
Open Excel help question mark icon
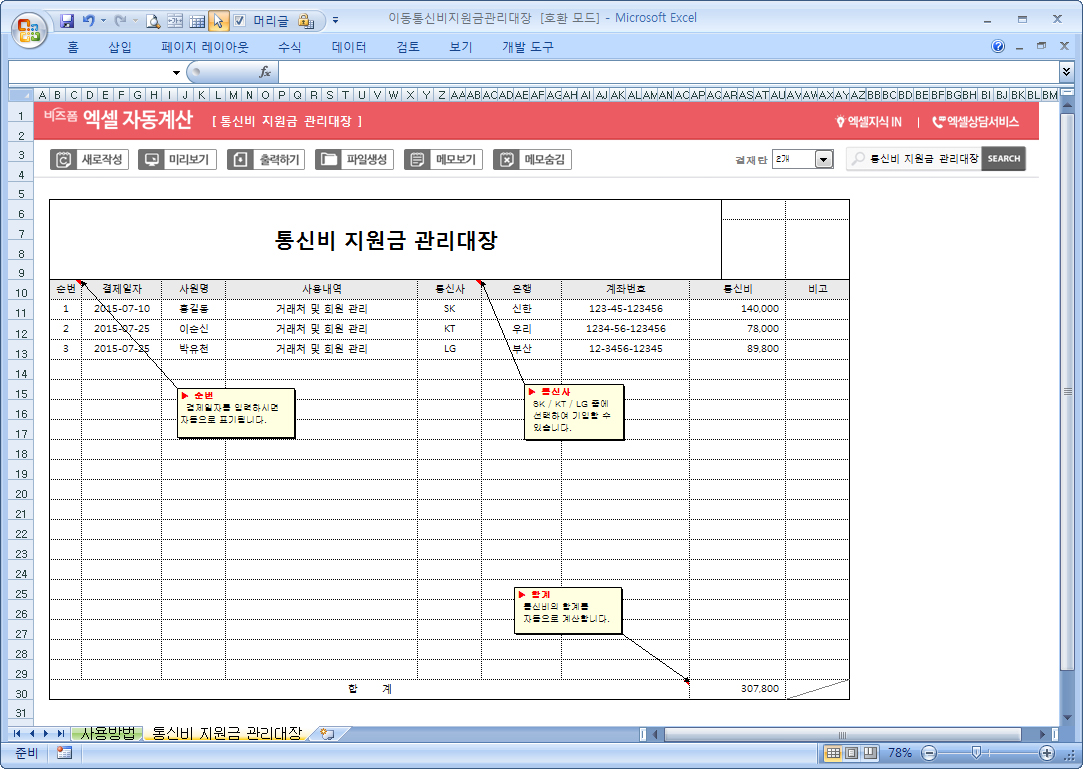[x=997, y=46]
